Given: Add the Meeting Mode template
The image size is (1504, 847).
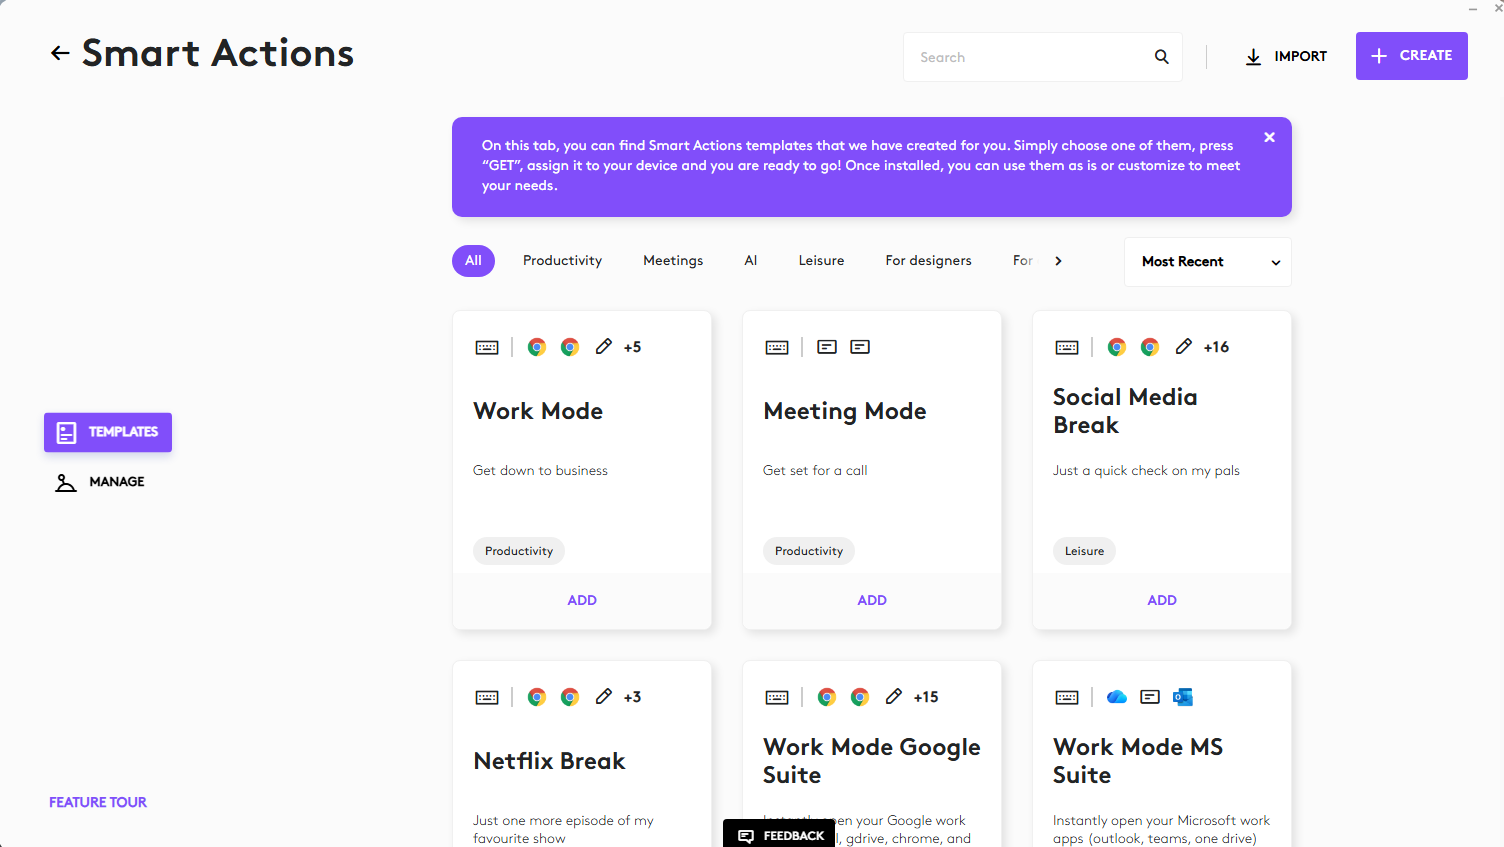Looking at the screenshot, I should point(872,600).
